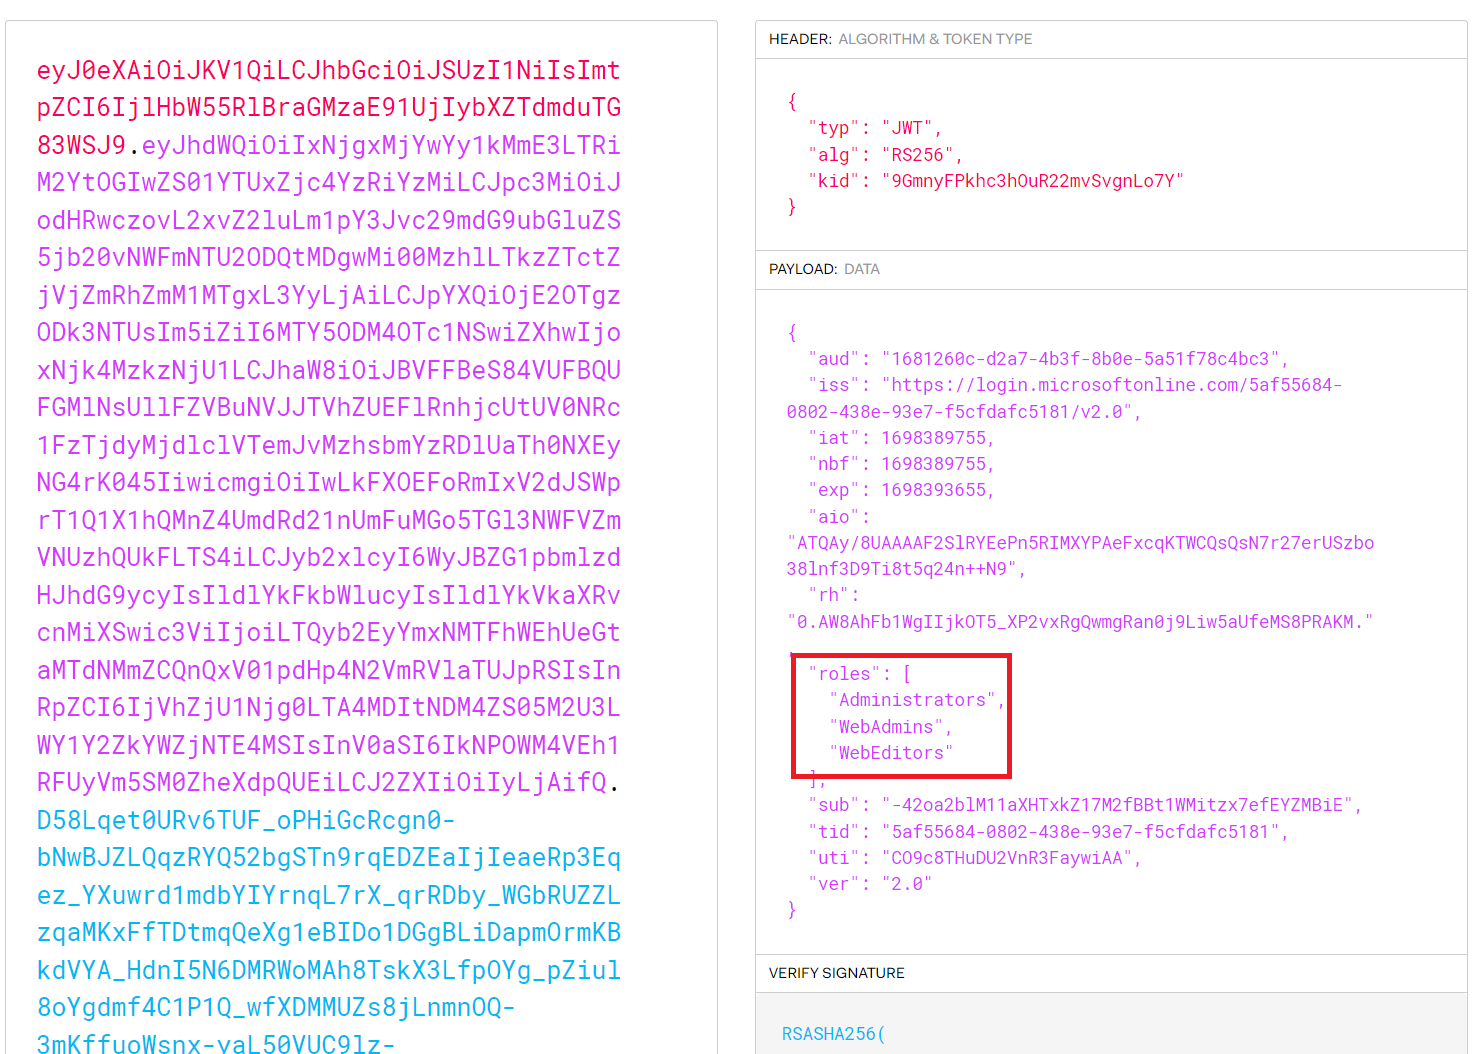
Task: Click the RSASHA256( text in the signature area
Action: [833, 1034]
